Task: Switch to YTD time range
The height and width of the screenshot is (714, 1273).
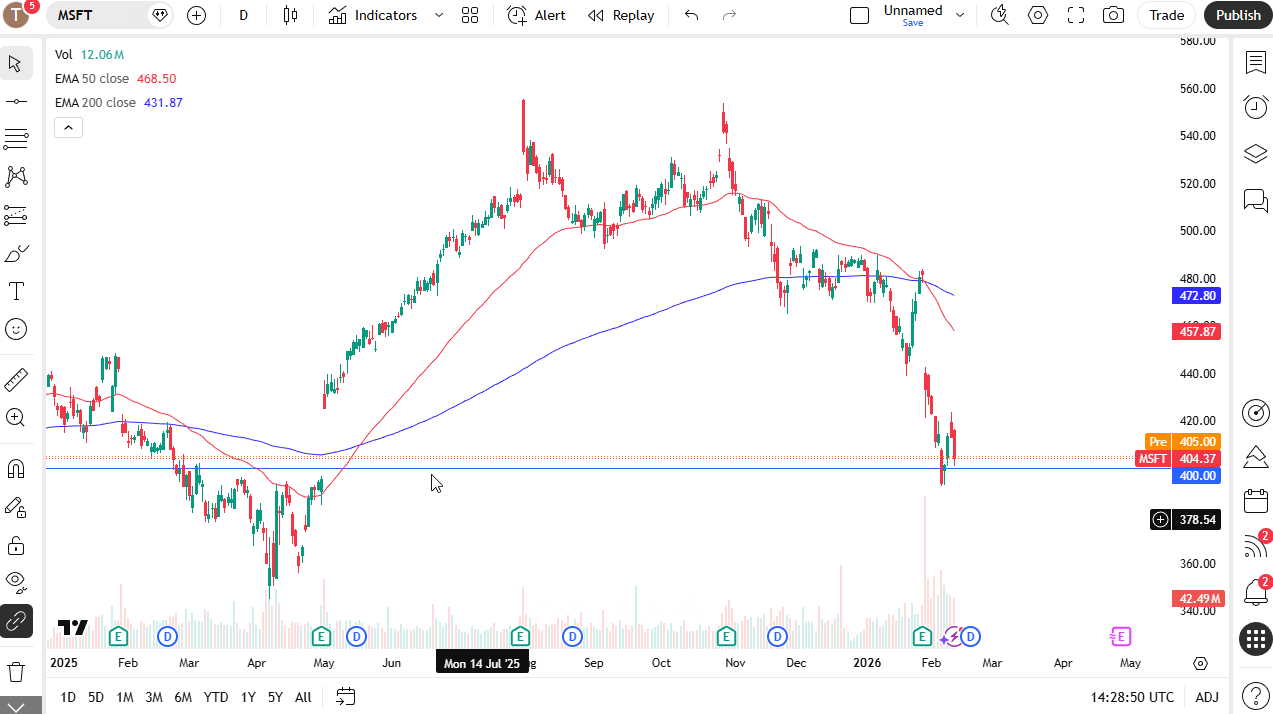Action: [x=216, y=697]
